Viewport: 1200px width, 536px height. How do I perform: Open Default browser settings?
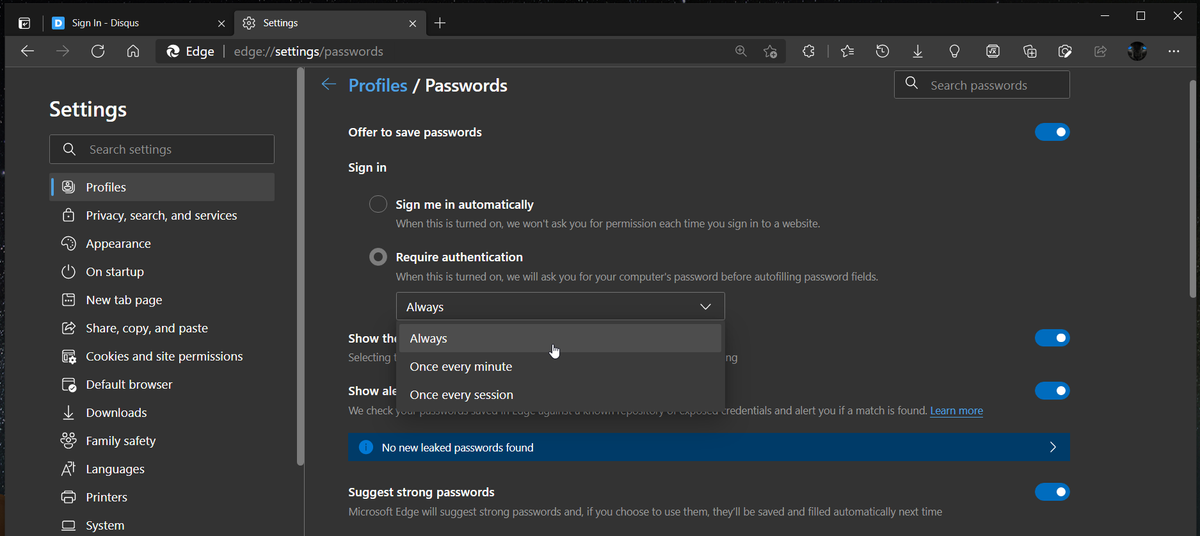coord(162,384)
